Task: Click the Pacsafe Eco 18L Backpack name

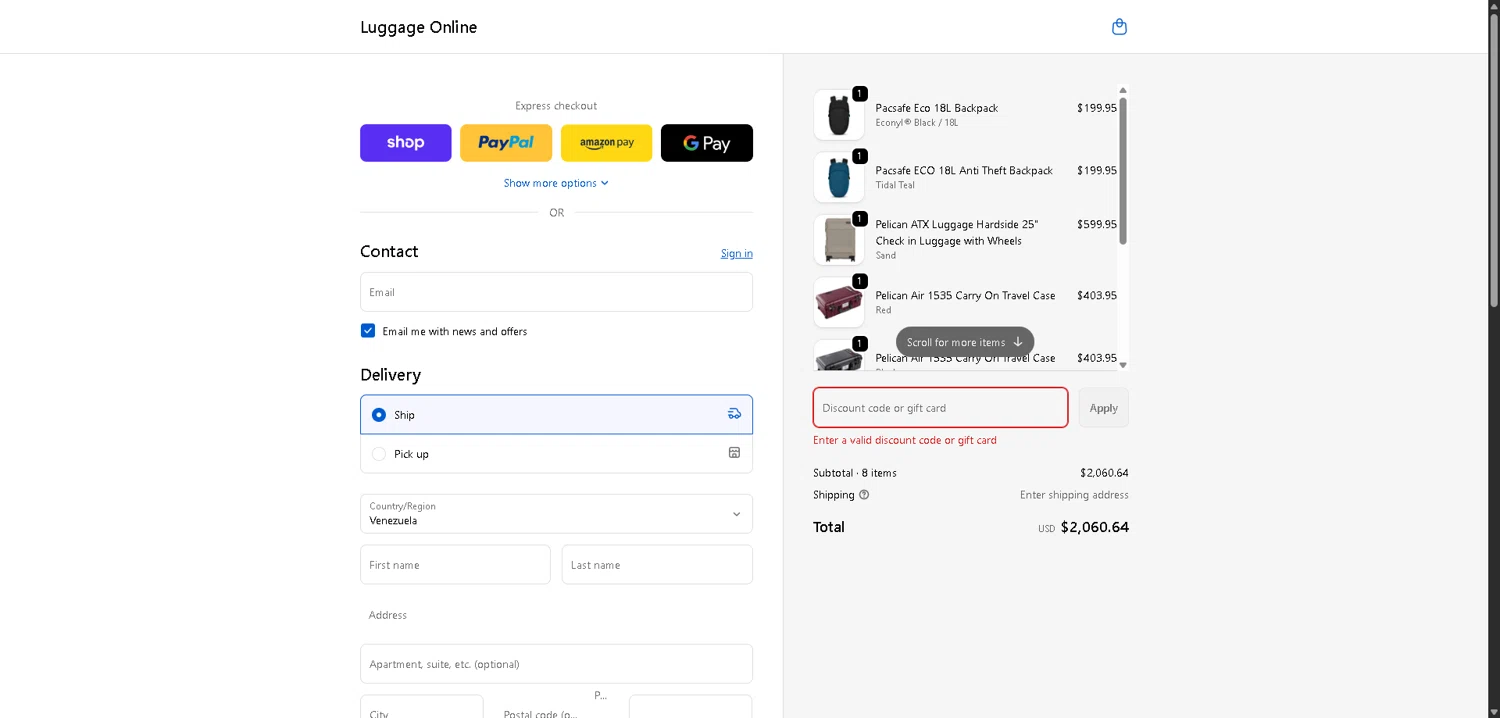Action: pyautogui.click(x=937, y=108)
